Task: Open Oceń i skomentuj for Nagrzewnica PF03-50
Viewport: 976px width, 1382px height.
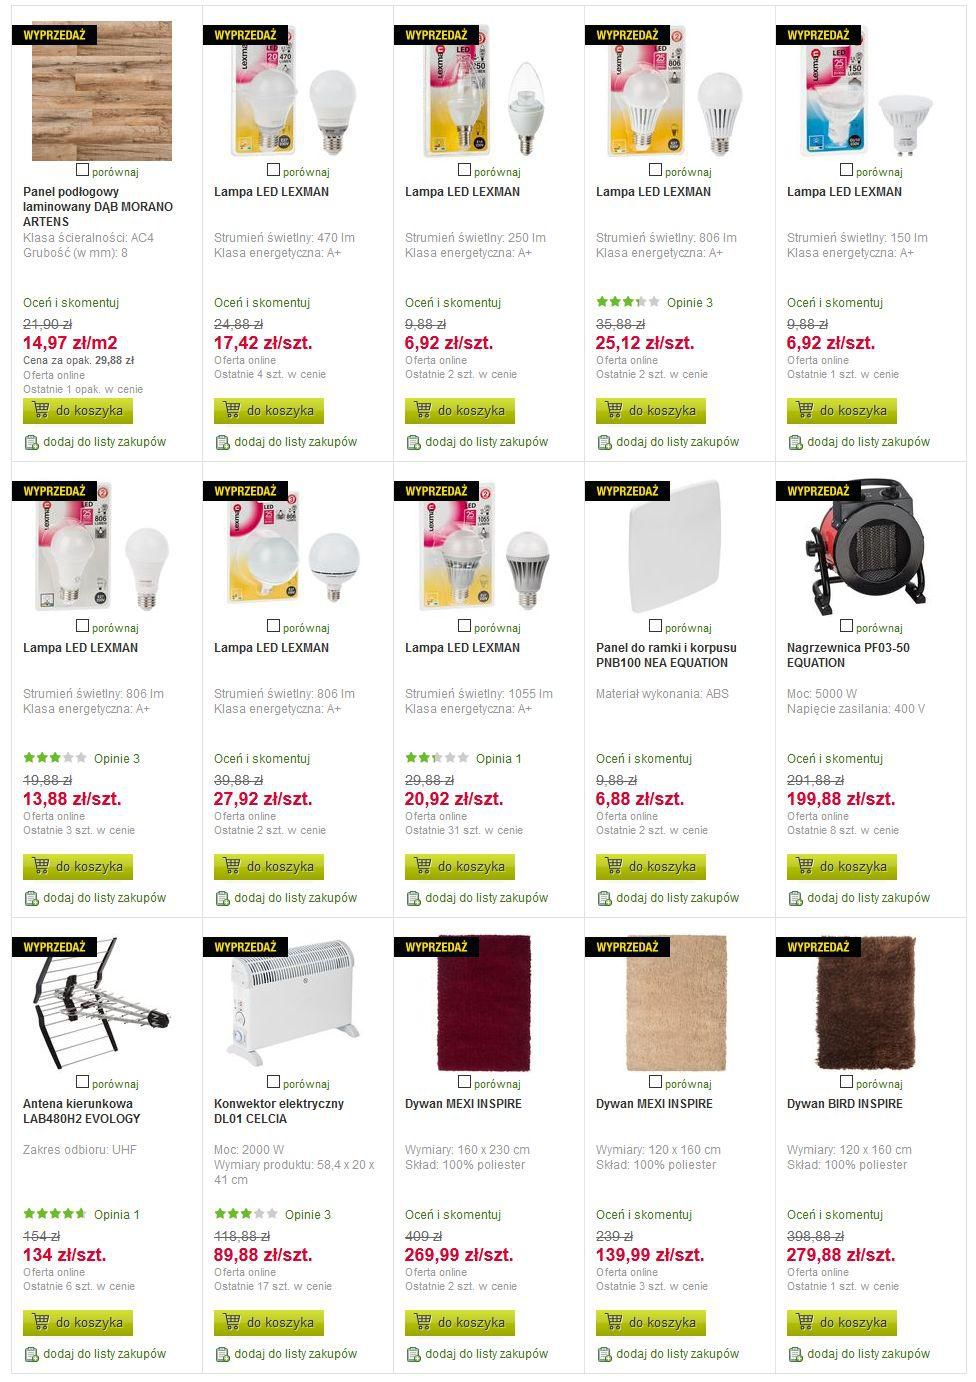Action: [x=835, y=758]
